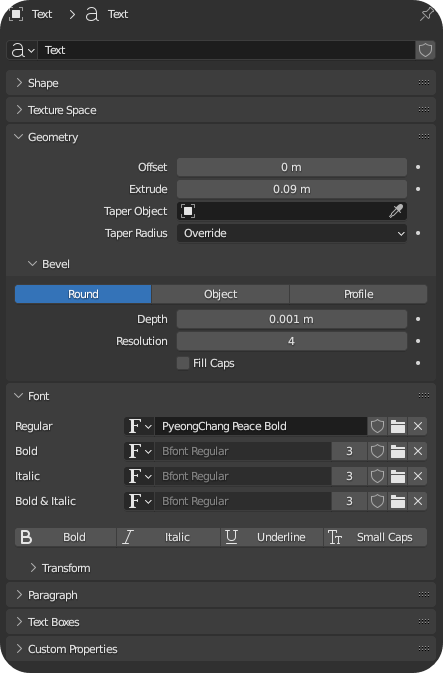Image resolution: width=443 pixels, height=673 pixels.
Task: Toggle fake user shield for Text datablock
Action: pos(425,50)
